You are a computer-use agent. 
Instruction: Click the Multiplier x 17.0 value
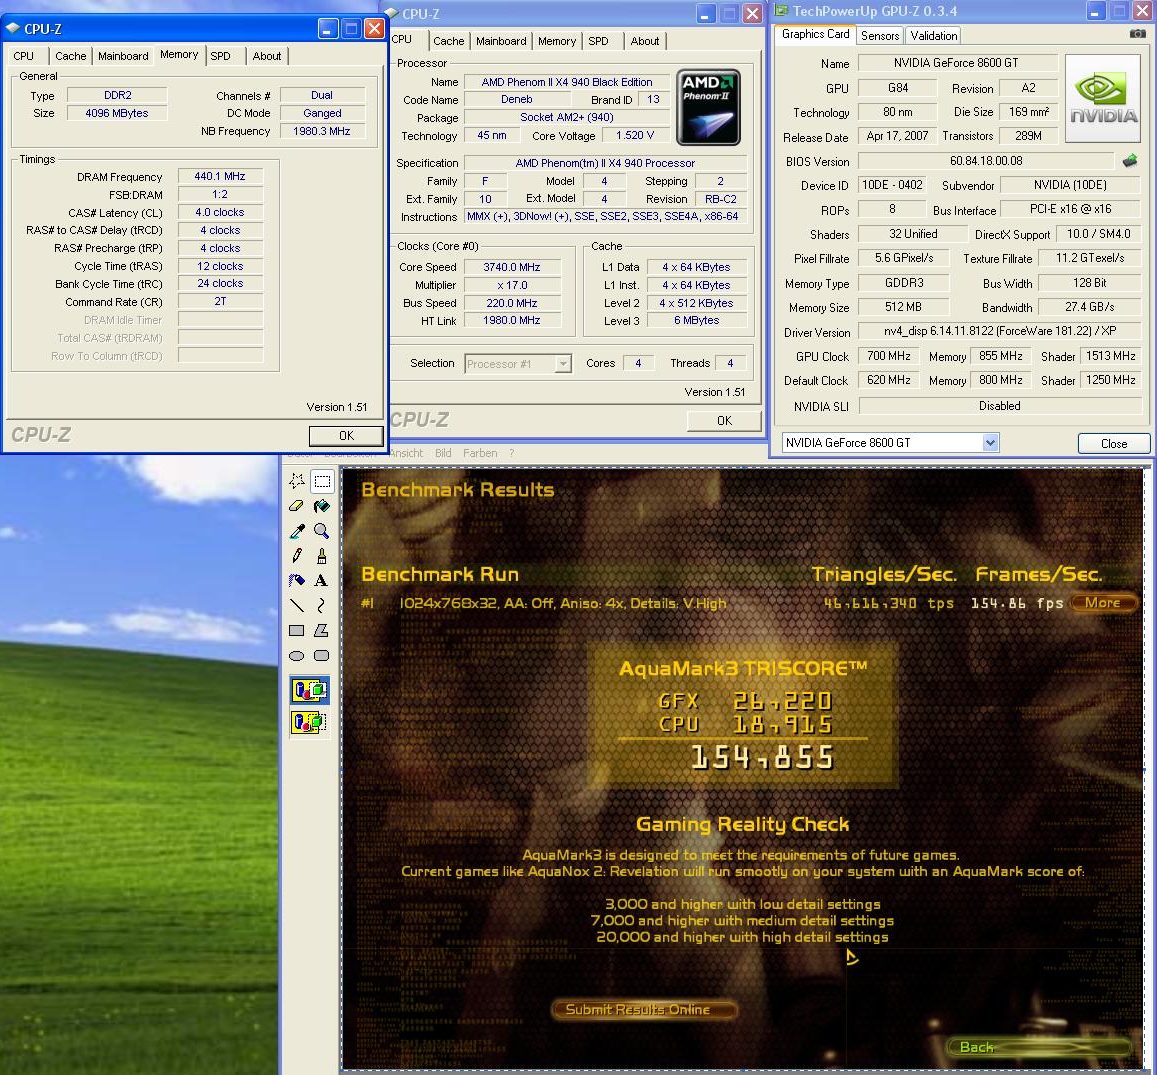click(x=511, y=285)
